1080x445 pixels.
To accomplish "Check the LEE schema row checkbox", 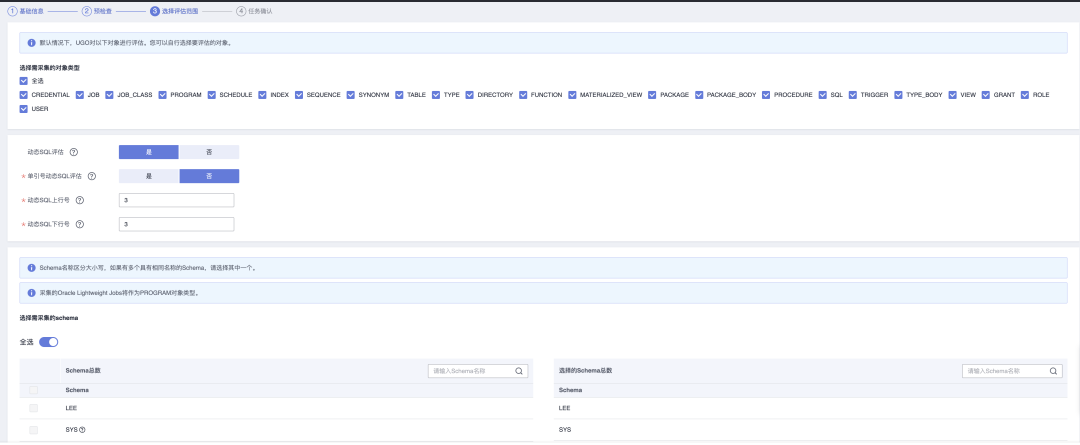I will 34,408.
